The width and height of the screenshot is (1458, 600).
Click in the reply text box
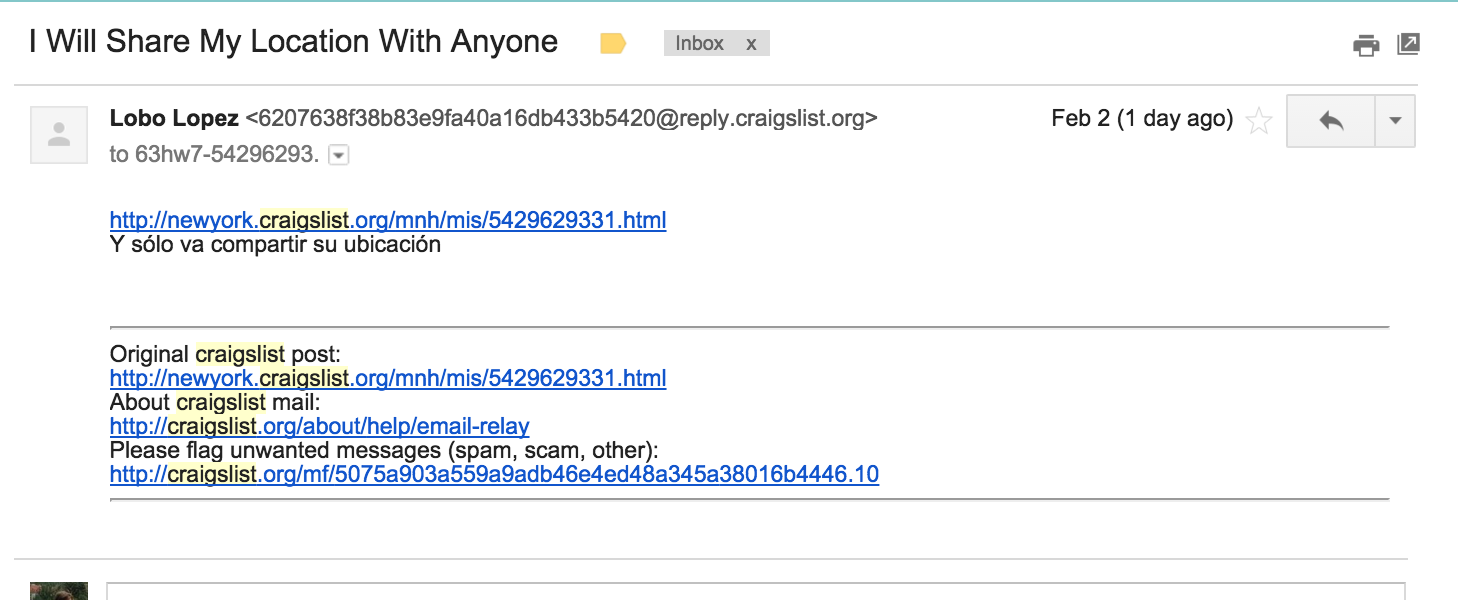(756, 591)
